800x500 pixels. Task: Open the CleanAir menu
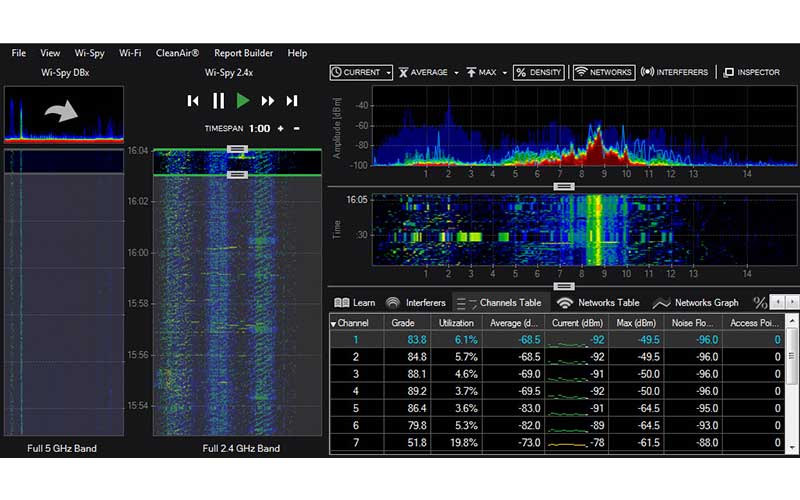coord(177,53)
